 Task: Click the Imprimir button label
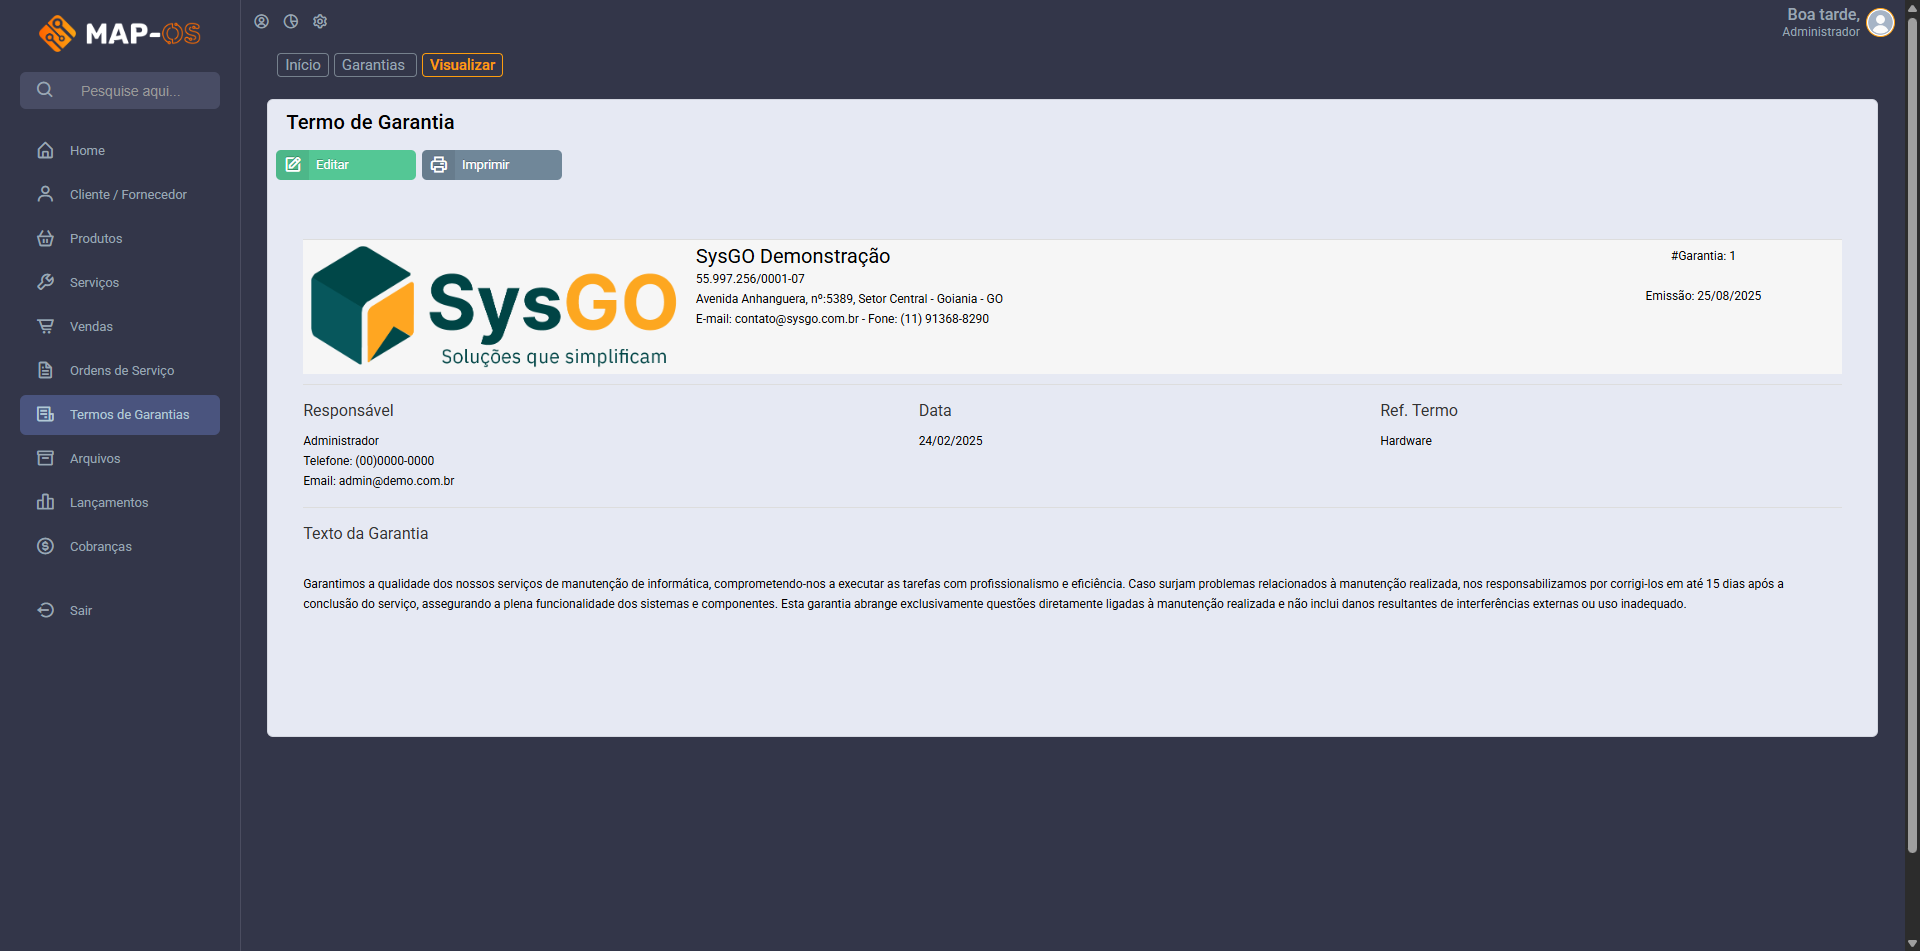click(x=485, y=165)
